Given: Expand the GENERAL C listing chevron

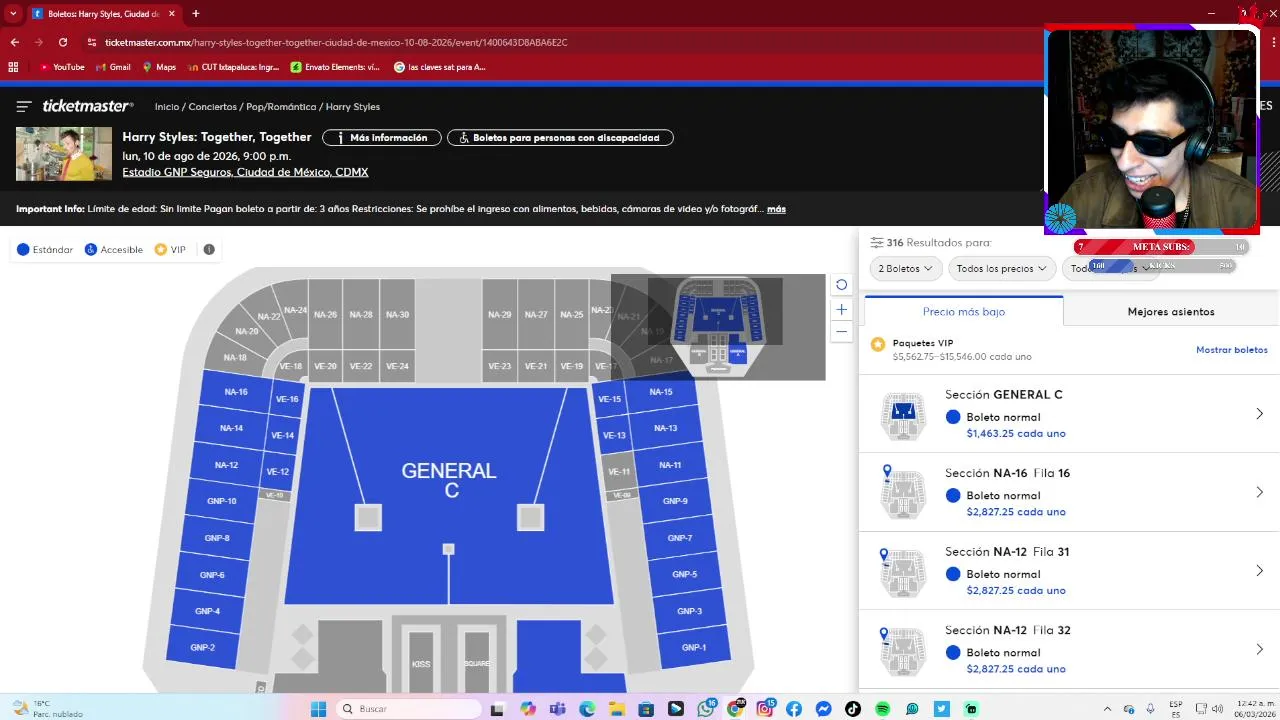Looking at the screenshot, I should [1260, 414].
